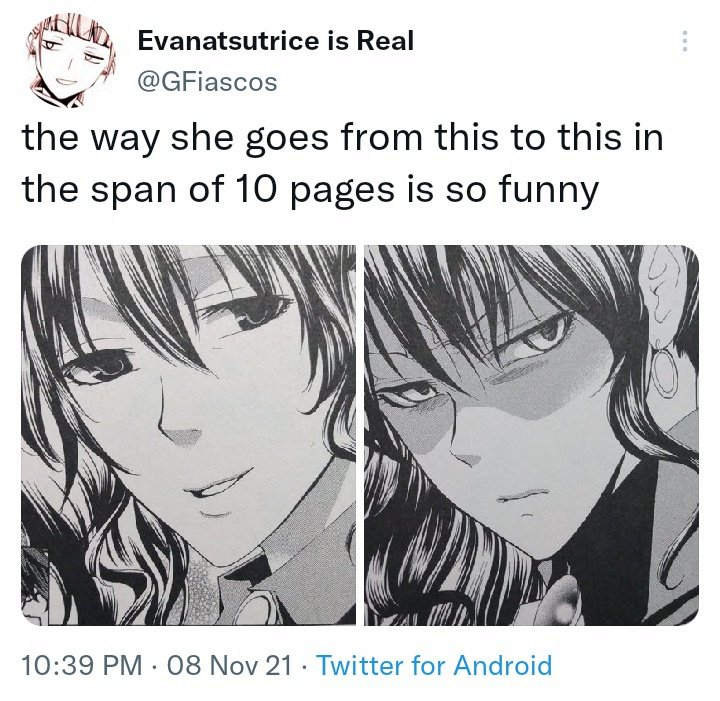Screen dimensions: 720x701
Task: Open the @GFiascos handle profile
Action: point(208,83)
